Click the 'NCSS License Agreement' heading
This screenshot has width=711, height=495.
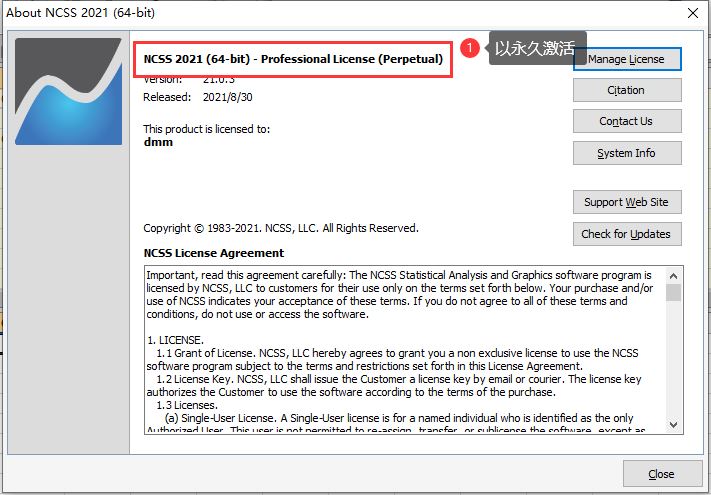214,253
